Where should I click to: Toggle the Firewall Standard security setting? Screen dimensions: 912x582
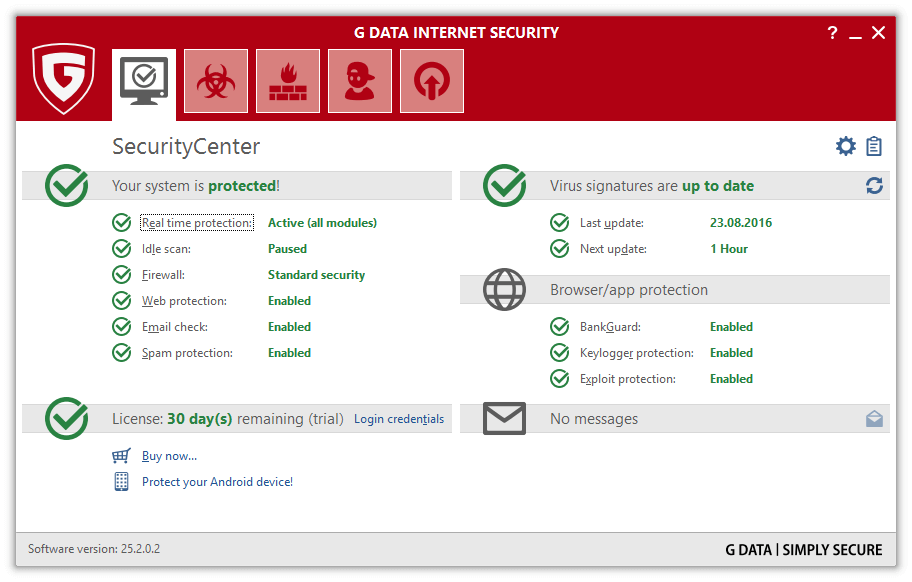coord(316,275)
